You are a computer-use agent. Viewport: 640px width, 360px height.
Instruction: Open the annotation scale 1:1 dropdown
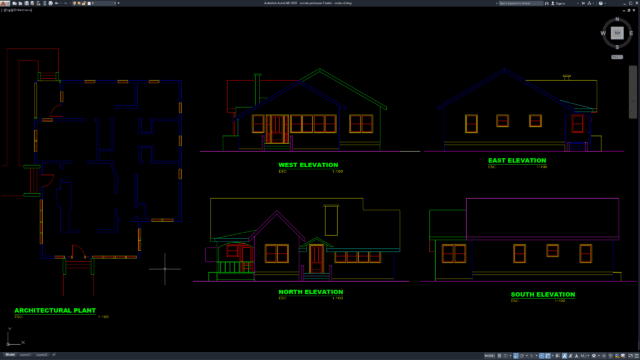[584, 356]
